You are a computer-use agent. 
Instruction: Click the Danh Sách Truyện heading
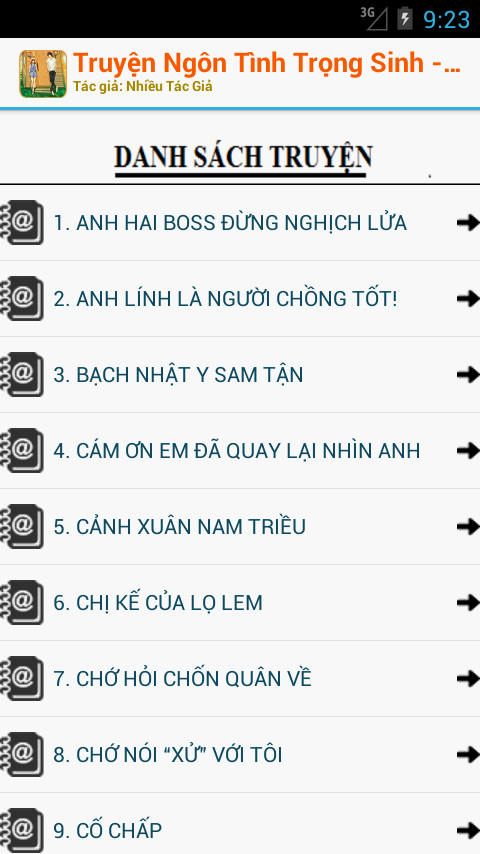coord(243,158)
